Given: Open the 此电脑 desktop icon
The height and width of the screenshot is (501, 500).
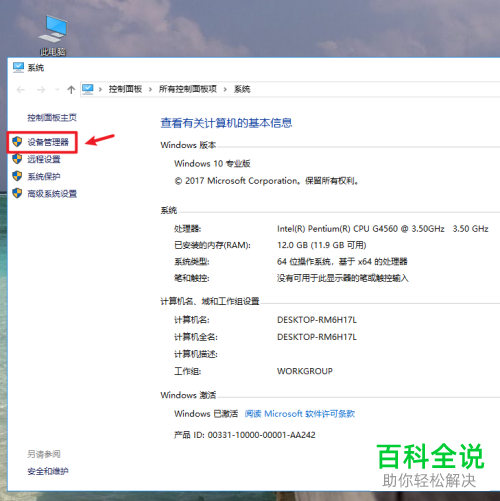Looking at the screenshot, I should [53, 35].
